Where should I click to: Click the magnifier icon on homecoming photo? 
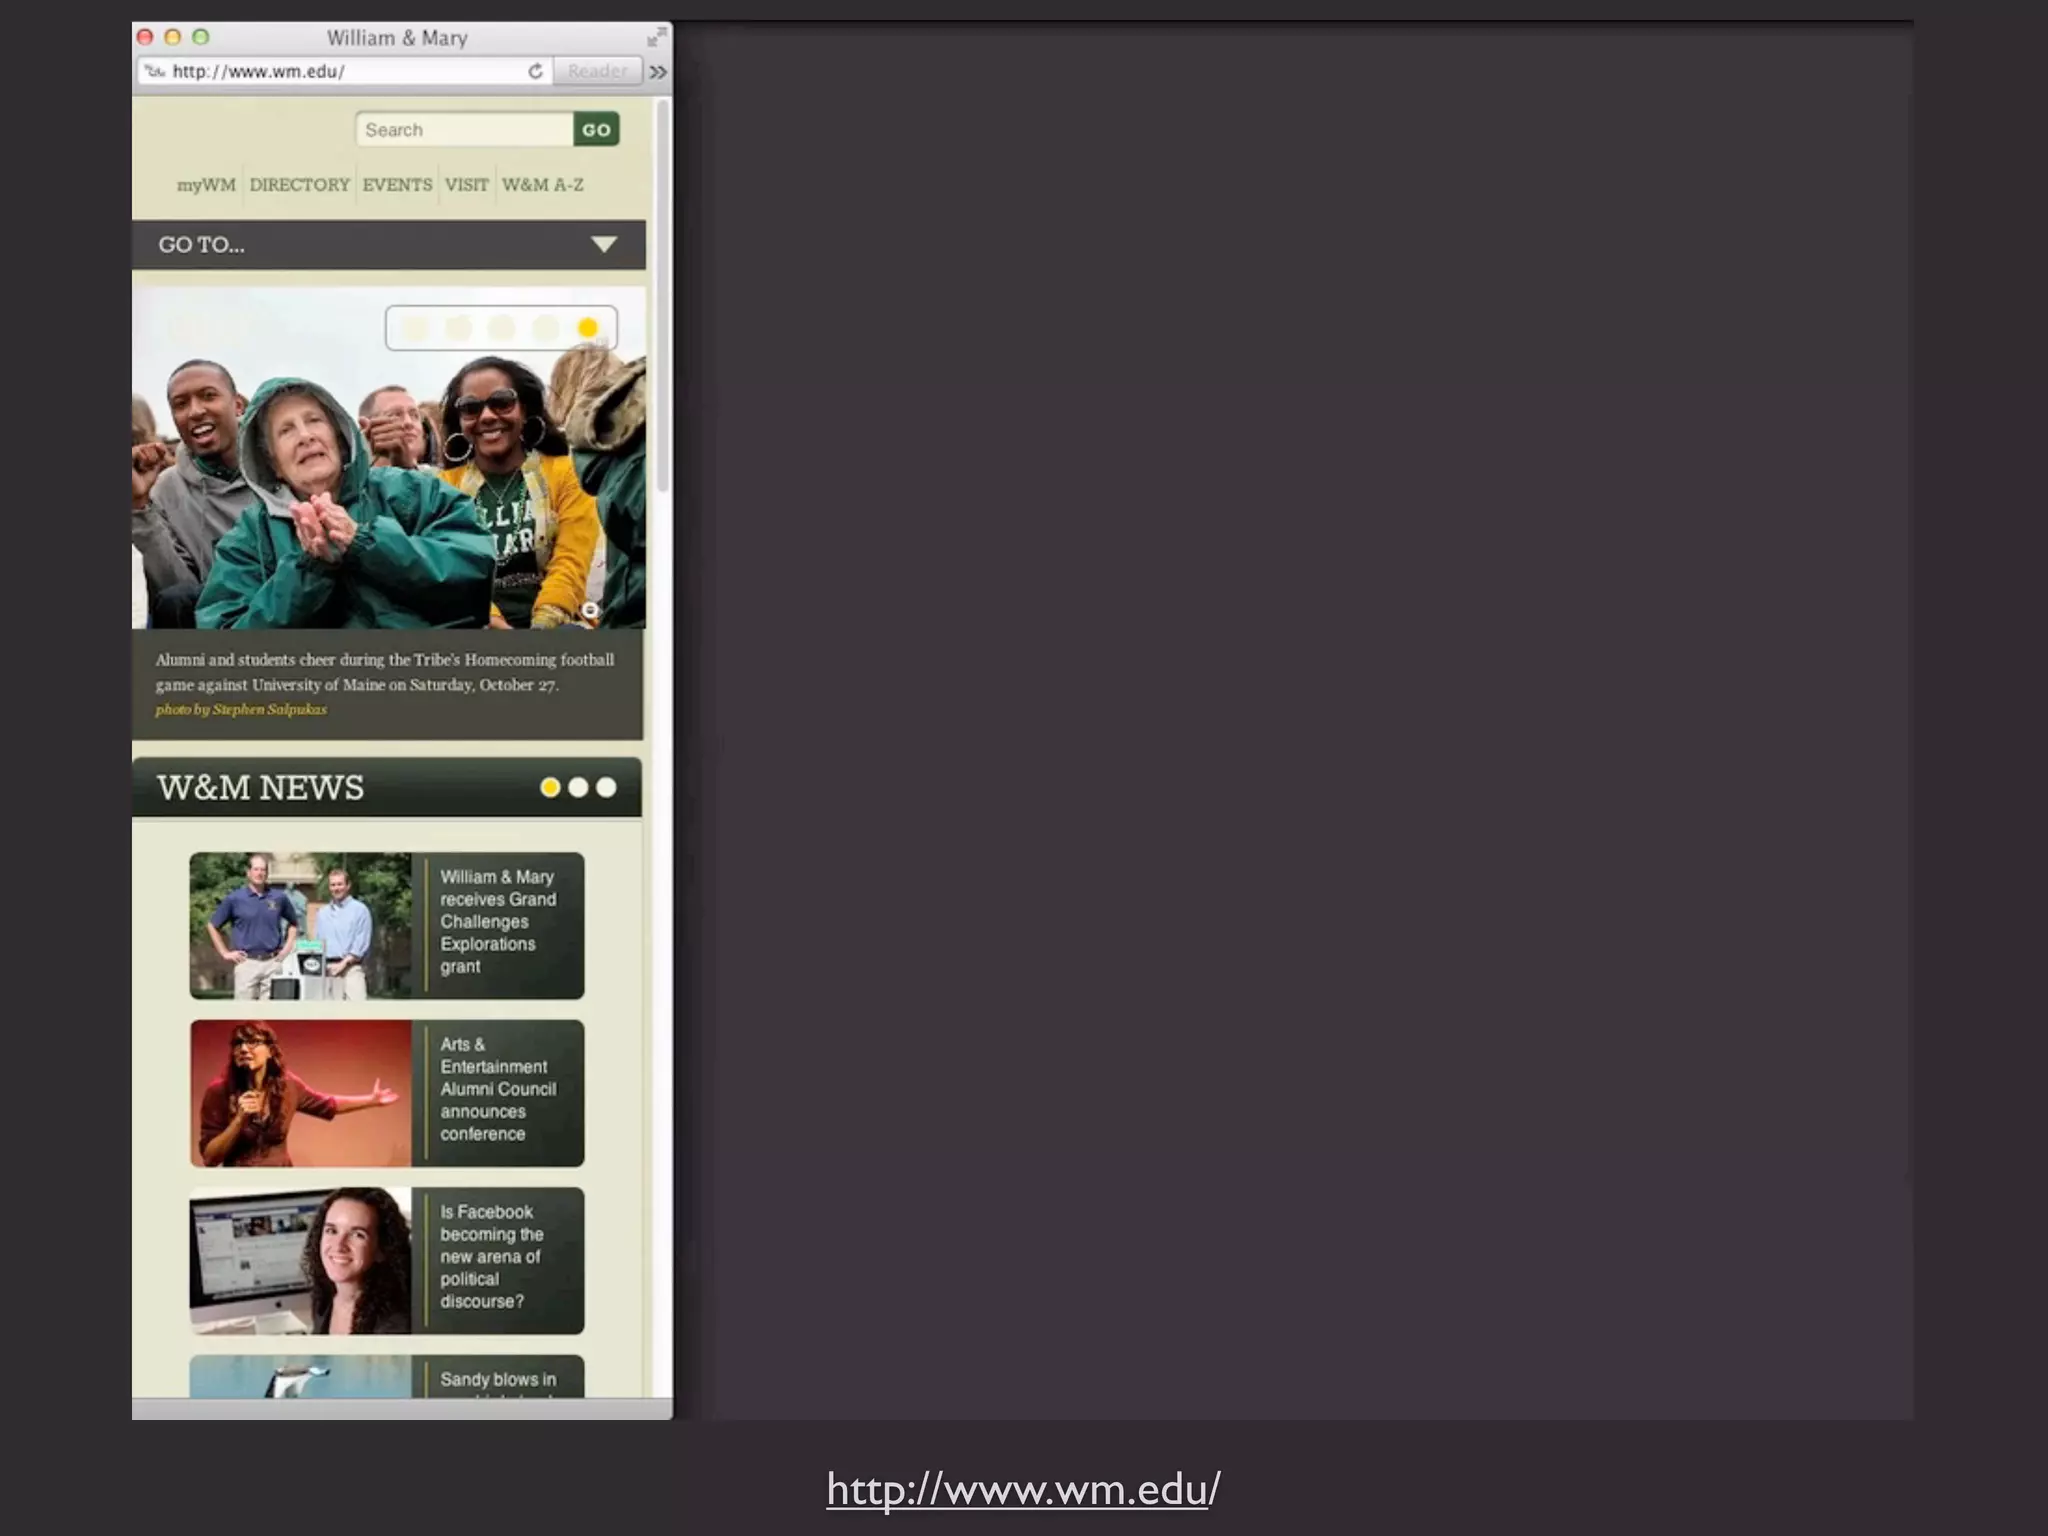(x=590, y=610)
